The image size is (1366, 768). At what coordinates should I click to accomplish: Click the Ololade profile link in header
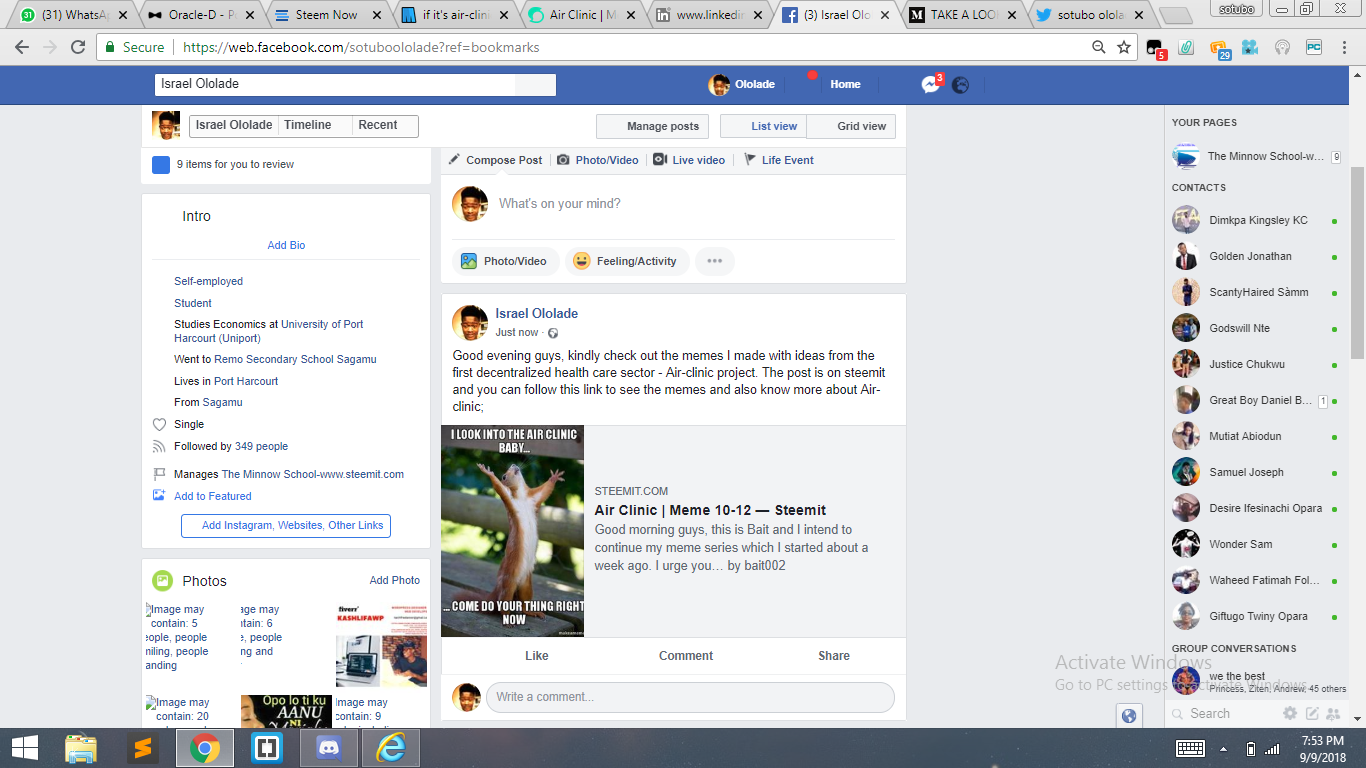click(742, 85)
